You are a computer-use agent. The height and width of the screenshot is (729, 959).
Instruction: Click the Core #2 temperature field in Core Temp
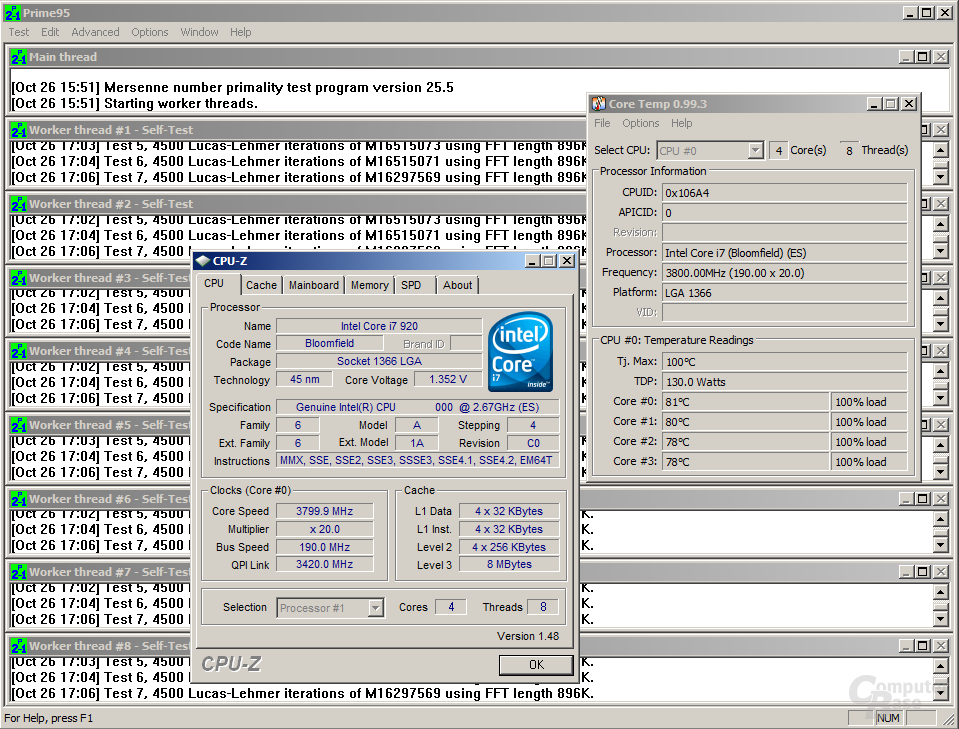pos(745,442)
